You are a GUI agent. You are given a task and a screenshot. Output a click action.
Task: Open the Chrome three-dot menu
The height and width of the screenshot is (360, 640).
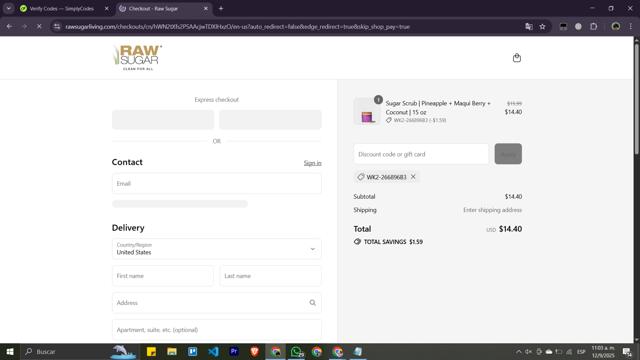point(631,27)
